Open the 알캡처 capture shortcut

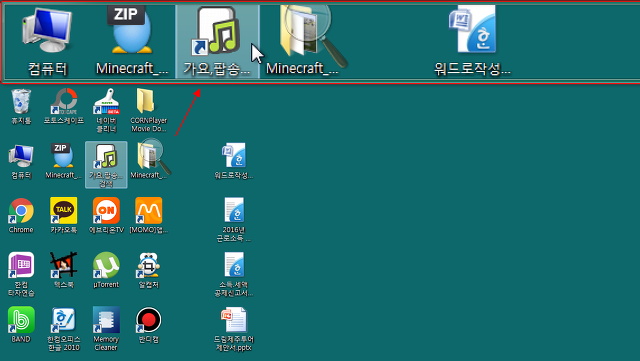tap(149, 270)
